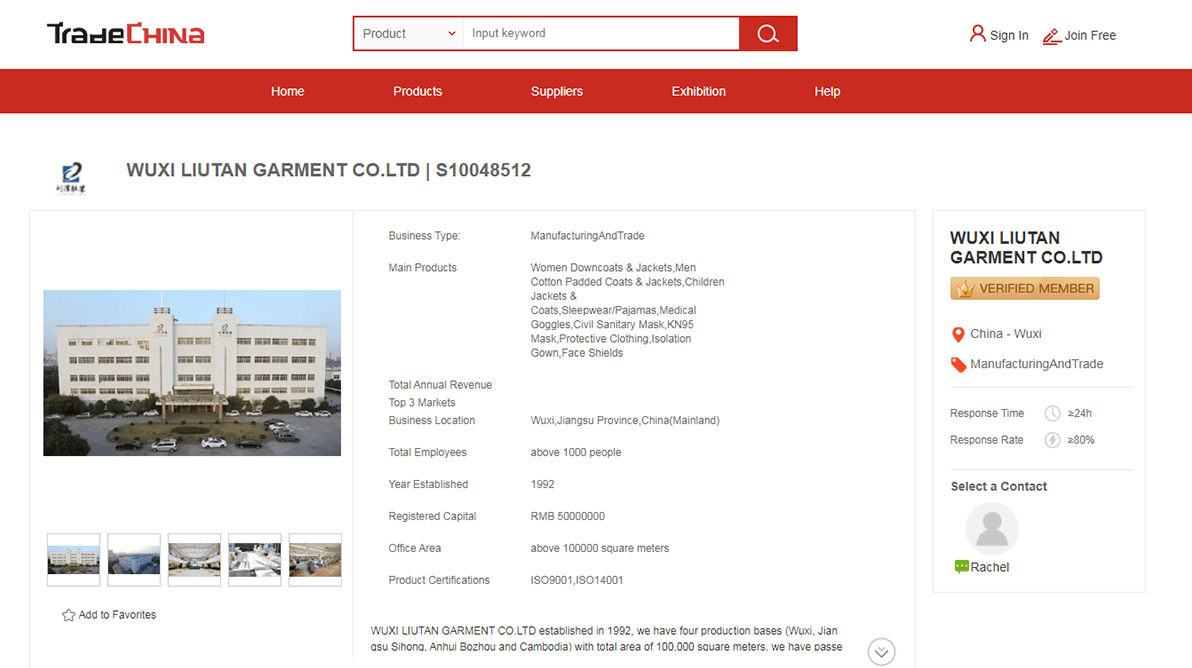Select the last gallery thumbnail
Viewport: 1192px width, 668px height.
click(x=315, y=560)
